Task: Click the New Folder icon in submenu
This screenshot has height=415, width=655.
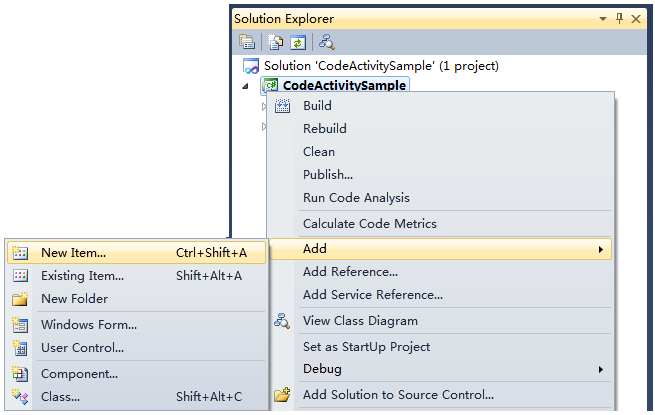Action: click(20, 299)
